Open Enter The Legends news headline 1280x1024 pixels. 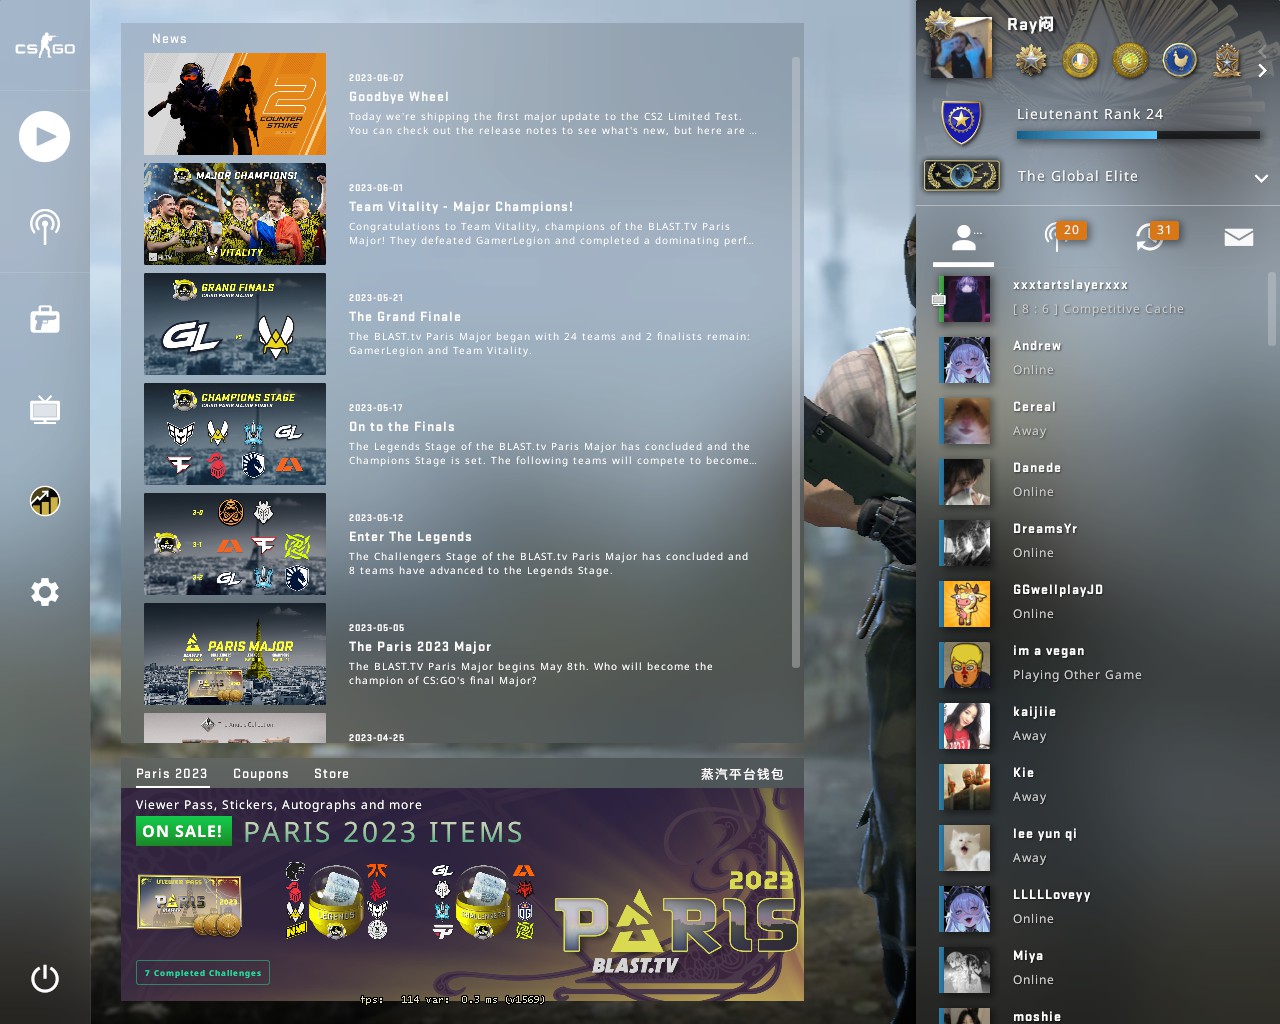(x=410, y=537)
